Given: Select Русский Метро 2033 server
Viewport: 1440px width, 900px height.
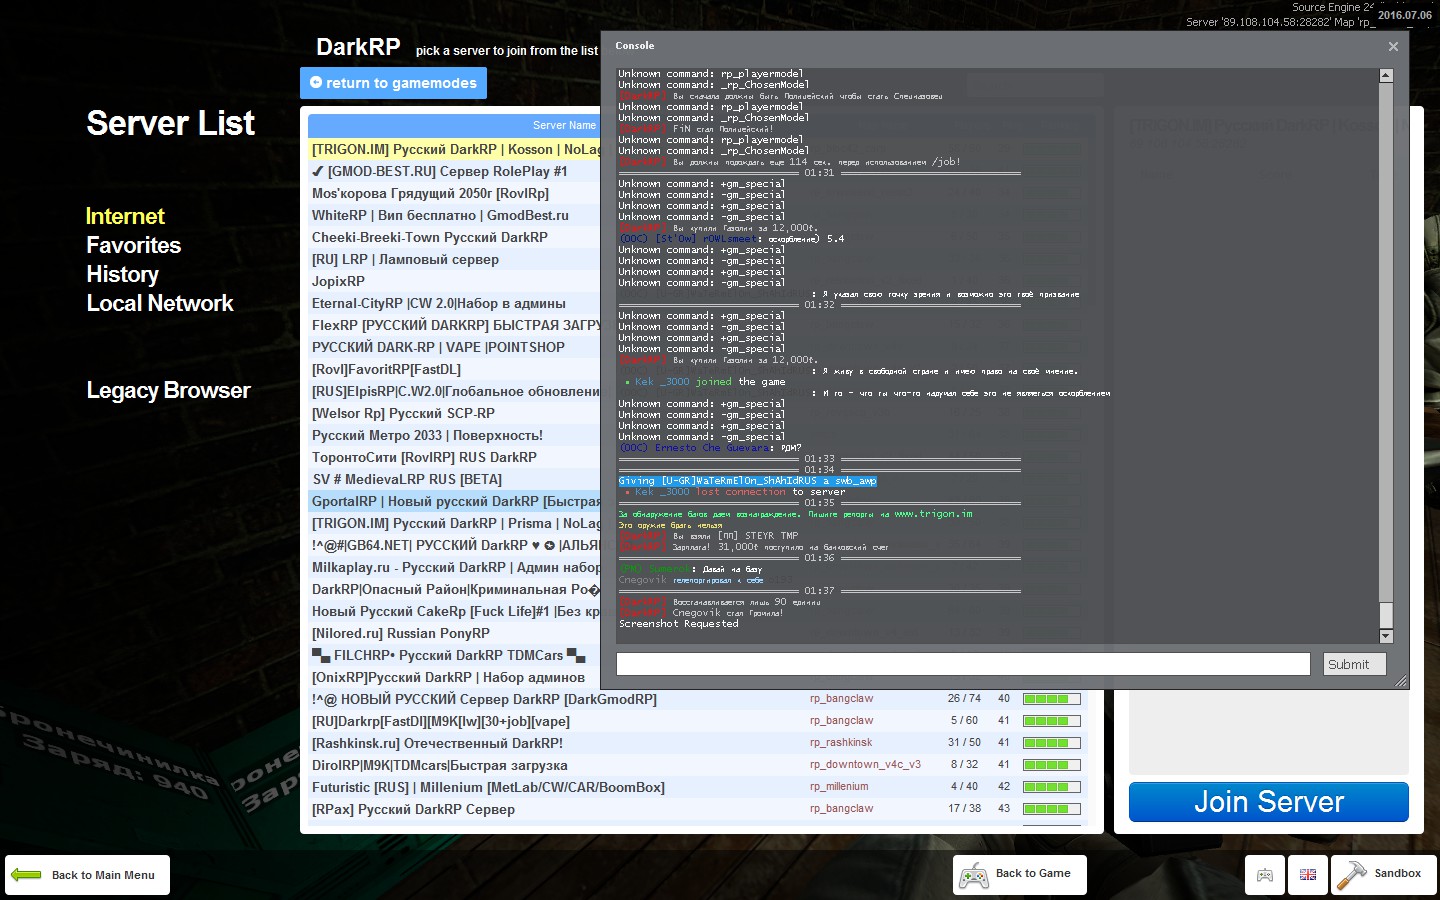Looking at the screenshot, I should [455, 435].
